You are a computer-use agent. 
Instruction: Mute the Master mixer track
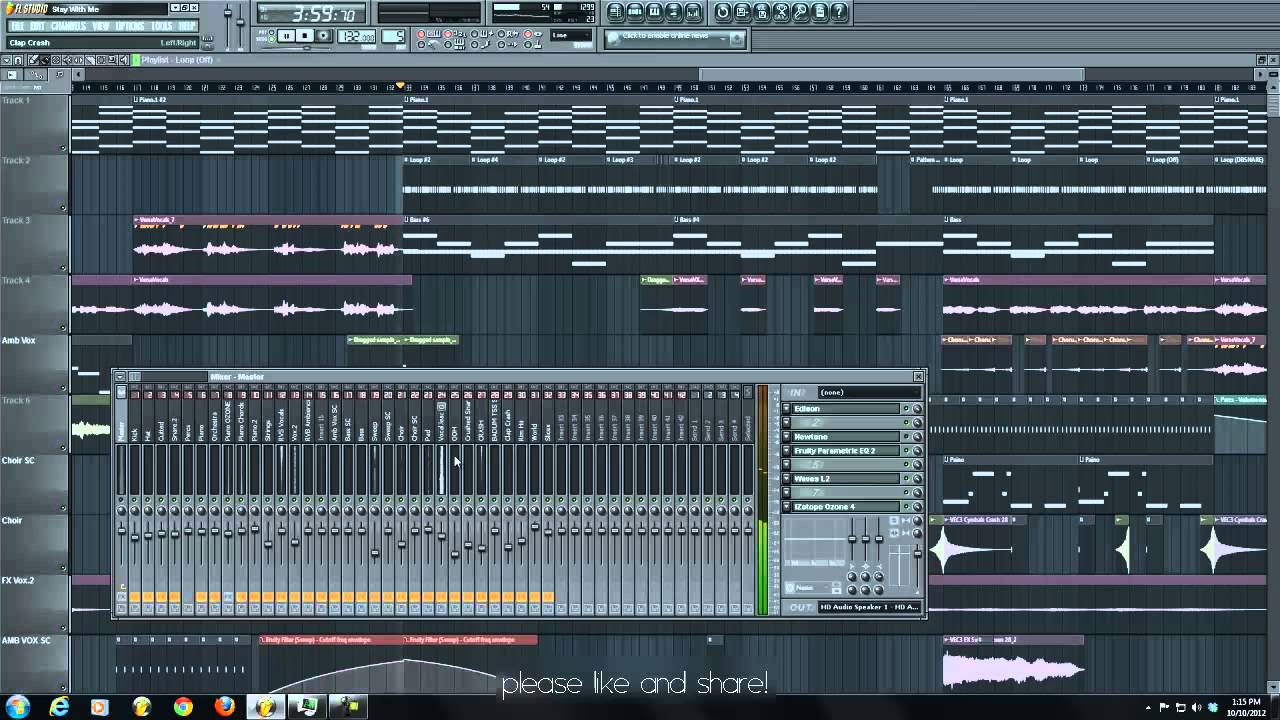(122, 499)
